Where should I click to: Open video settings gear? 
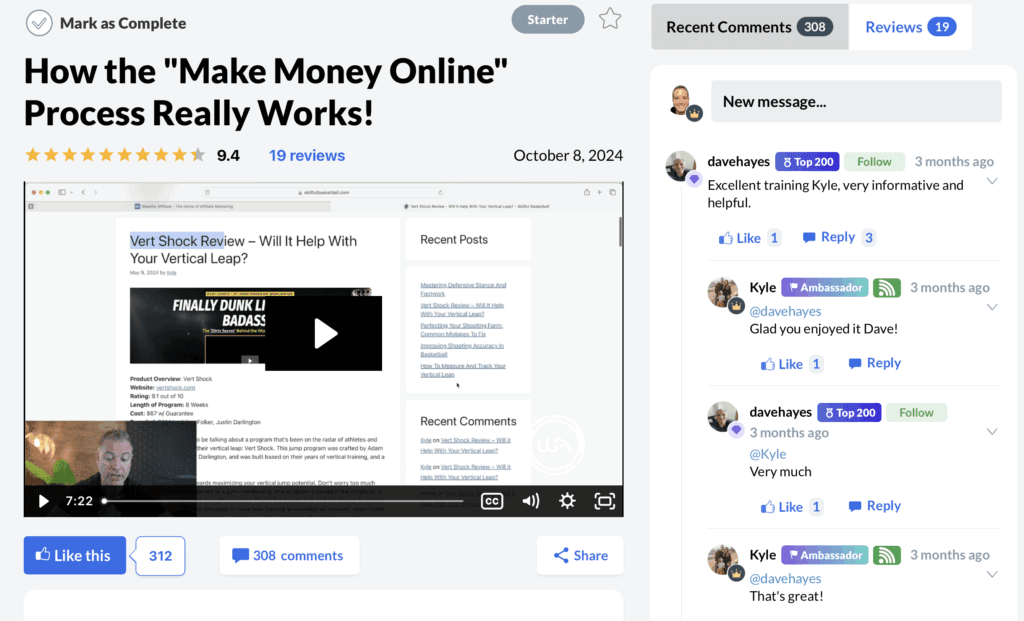point(568,501)
